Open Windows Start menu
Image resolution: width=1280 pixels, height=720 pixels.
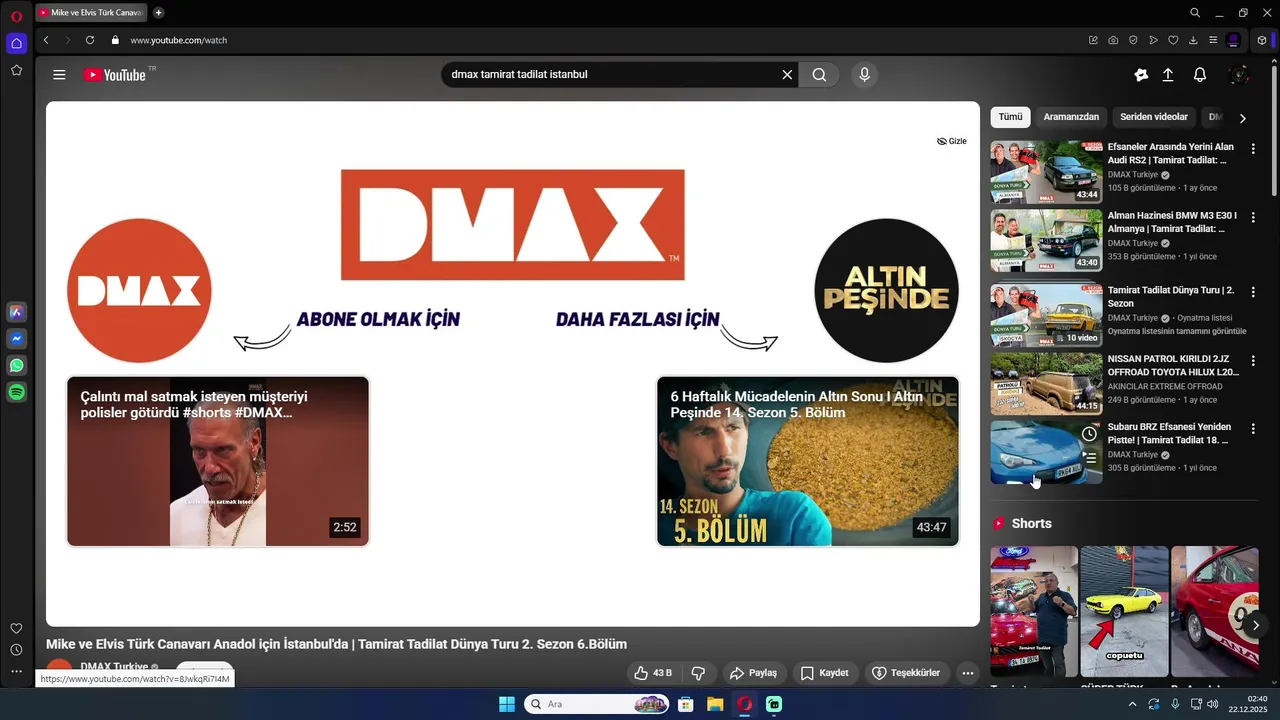[507, 704]
